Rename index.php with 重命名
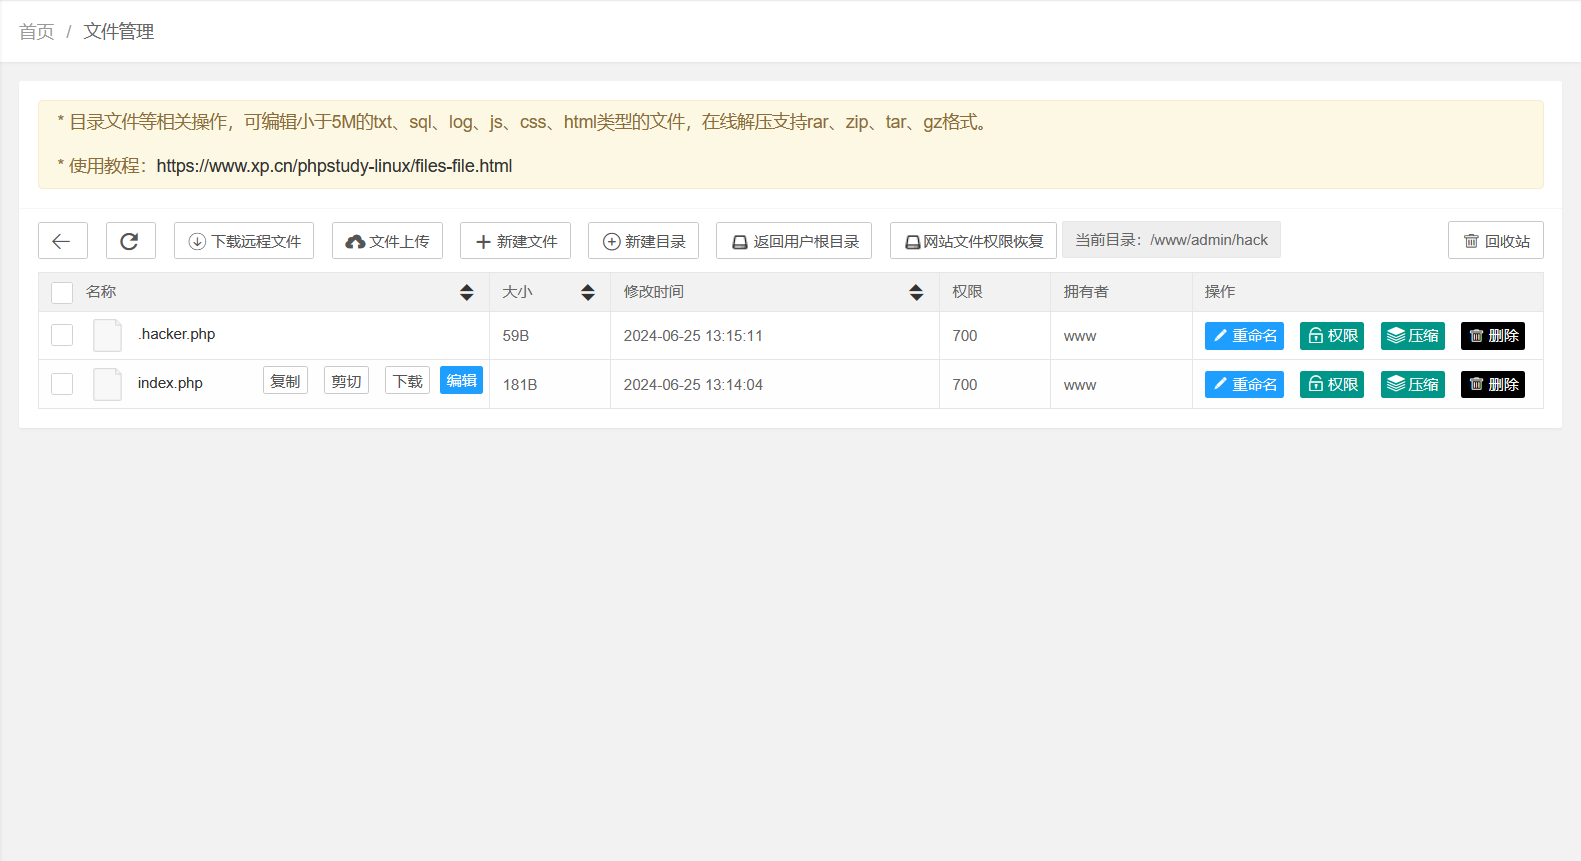The image size is (1581, 861). point(1244,384)
